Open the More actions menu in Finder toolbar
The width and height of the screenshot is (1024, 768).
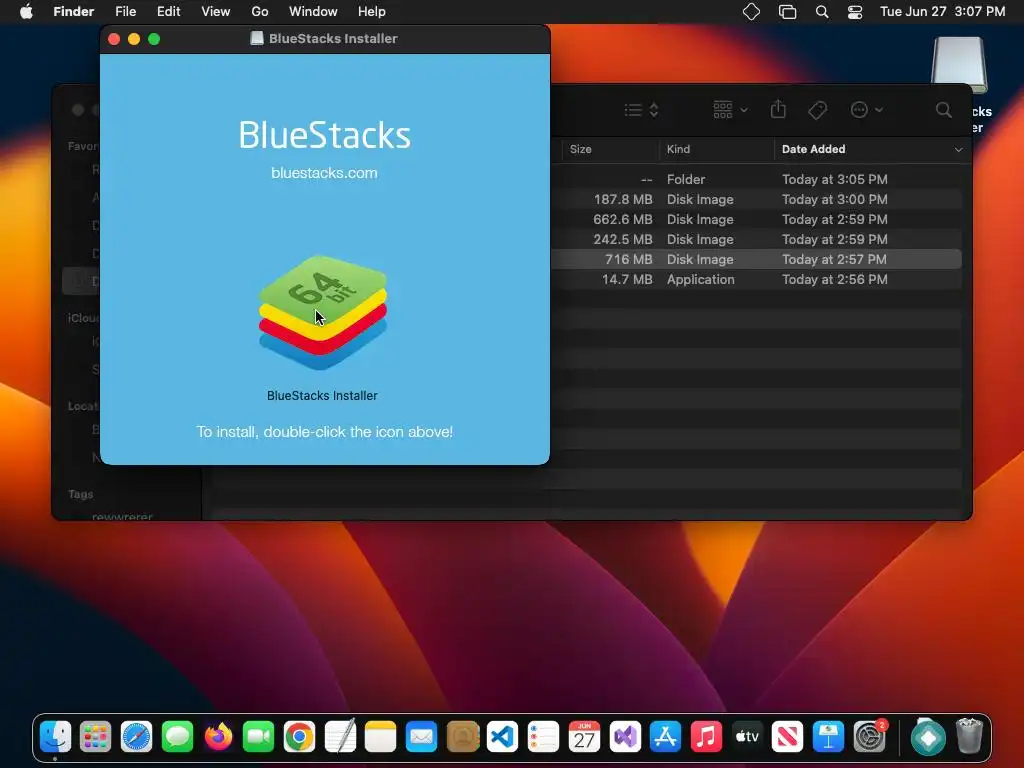coord(867,110)
